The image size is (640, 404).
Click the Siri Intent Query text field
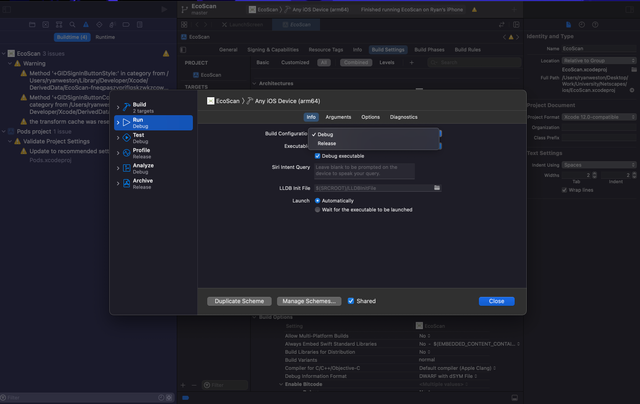(x=364, y=171)
